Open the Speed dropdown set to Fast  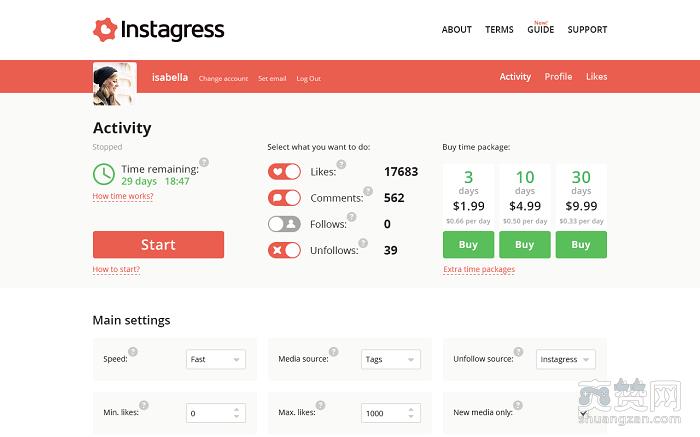tap(215, 359)
